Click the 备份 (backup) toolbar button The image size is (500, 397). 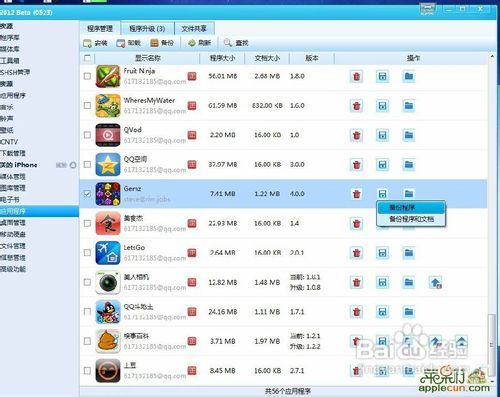point(162,43)
